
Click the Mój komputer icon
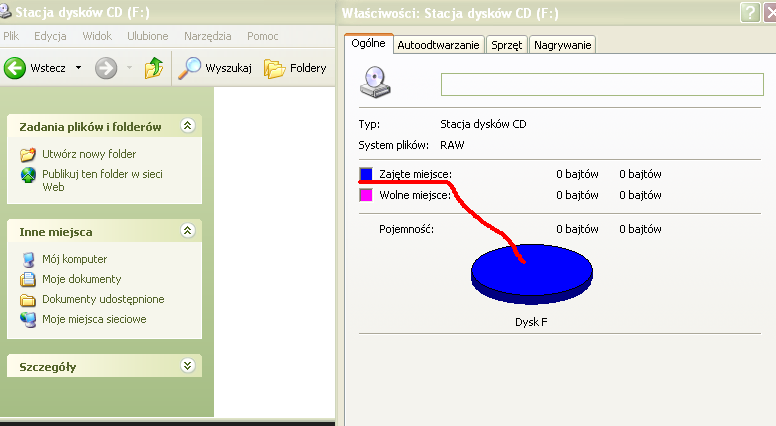tap(28, 259)
